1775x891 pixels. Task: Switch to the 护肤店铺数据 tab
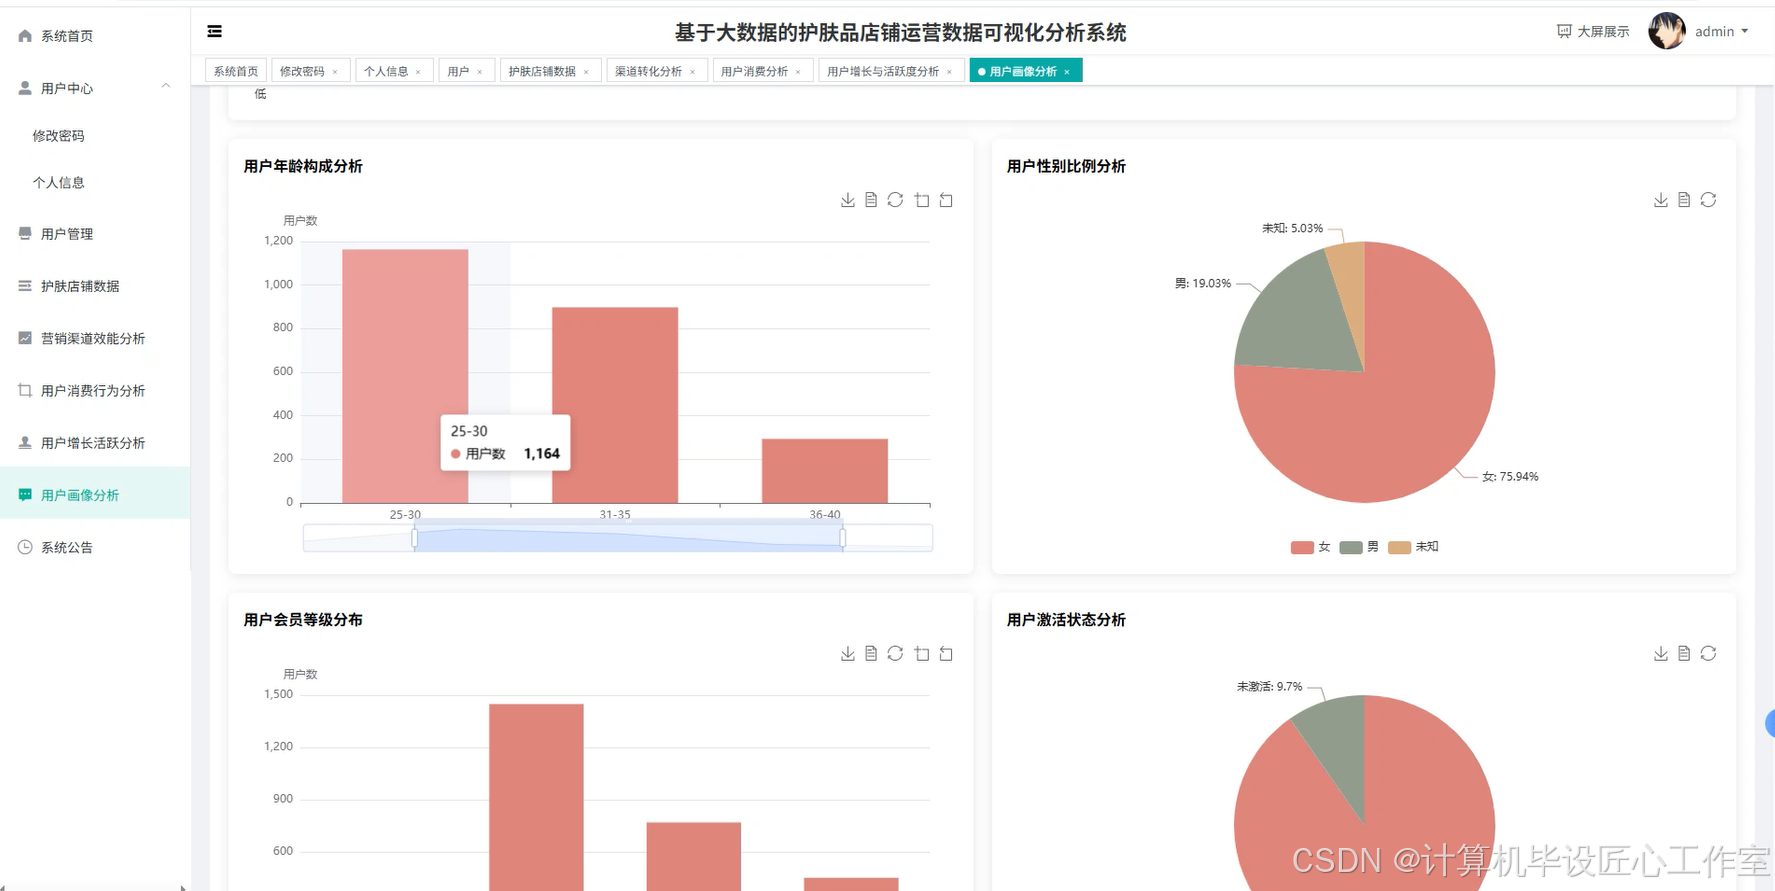coord(542,71)
